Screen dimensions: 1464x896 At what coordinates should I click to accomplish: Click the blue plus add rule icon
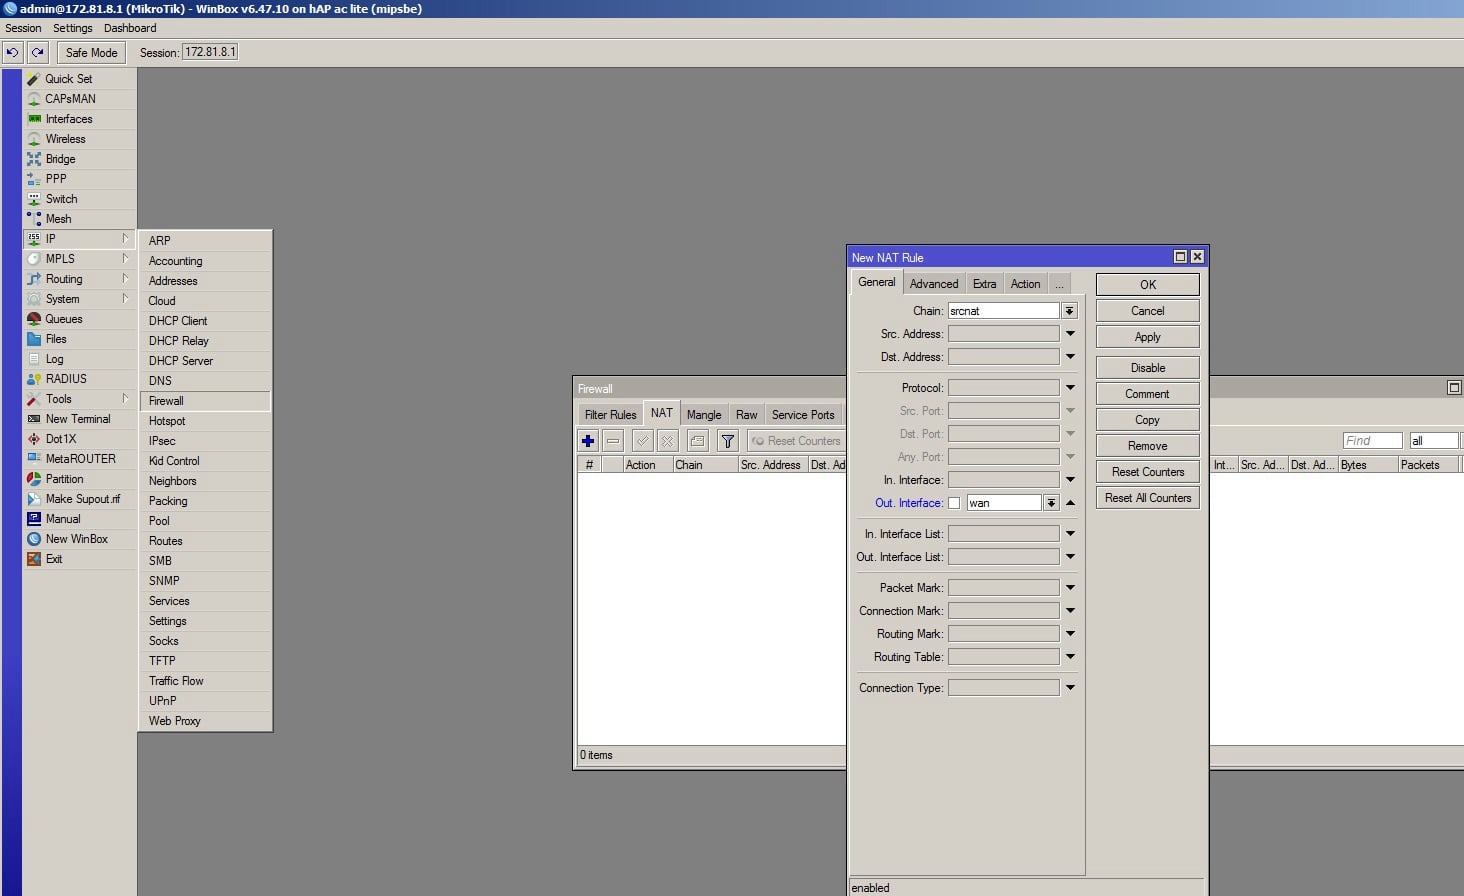[588, 441]
